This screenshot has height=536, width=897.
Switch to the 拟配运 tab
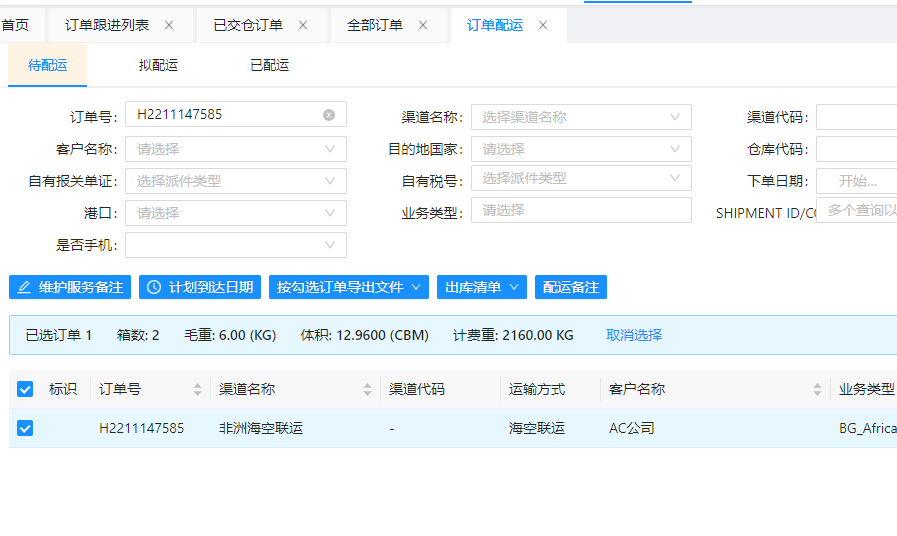tap(158, 65)
